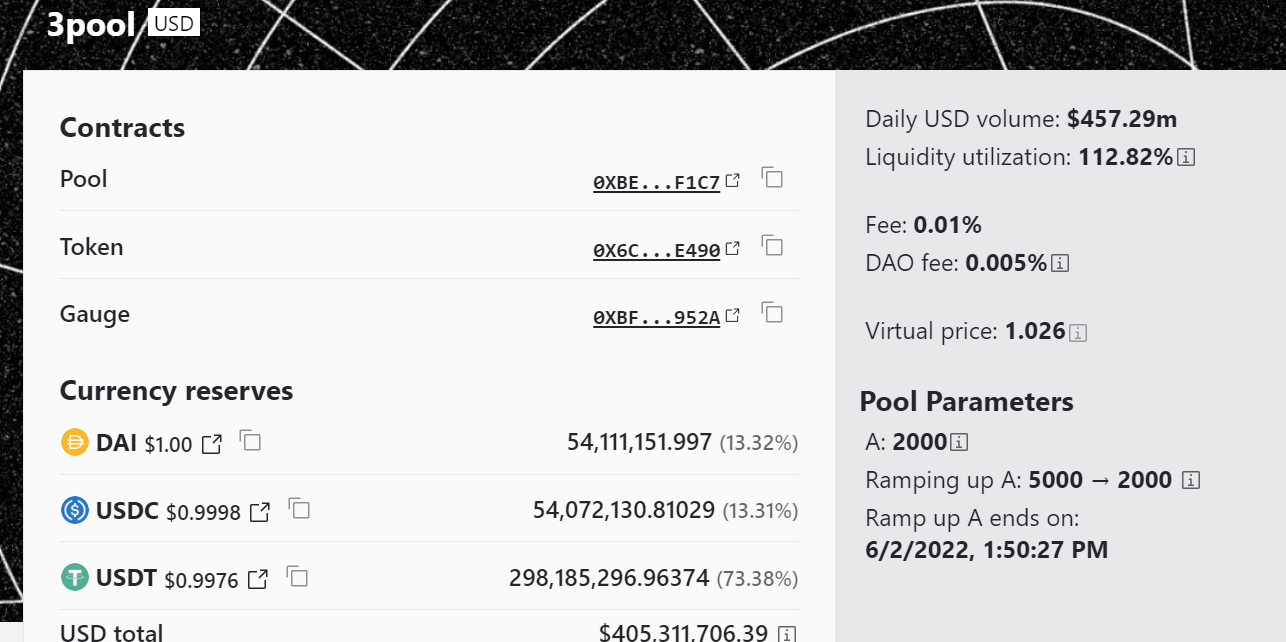
Task: Show Ramping up A info tooltip
Action: pyautogui.click(x=1190, y=481)
